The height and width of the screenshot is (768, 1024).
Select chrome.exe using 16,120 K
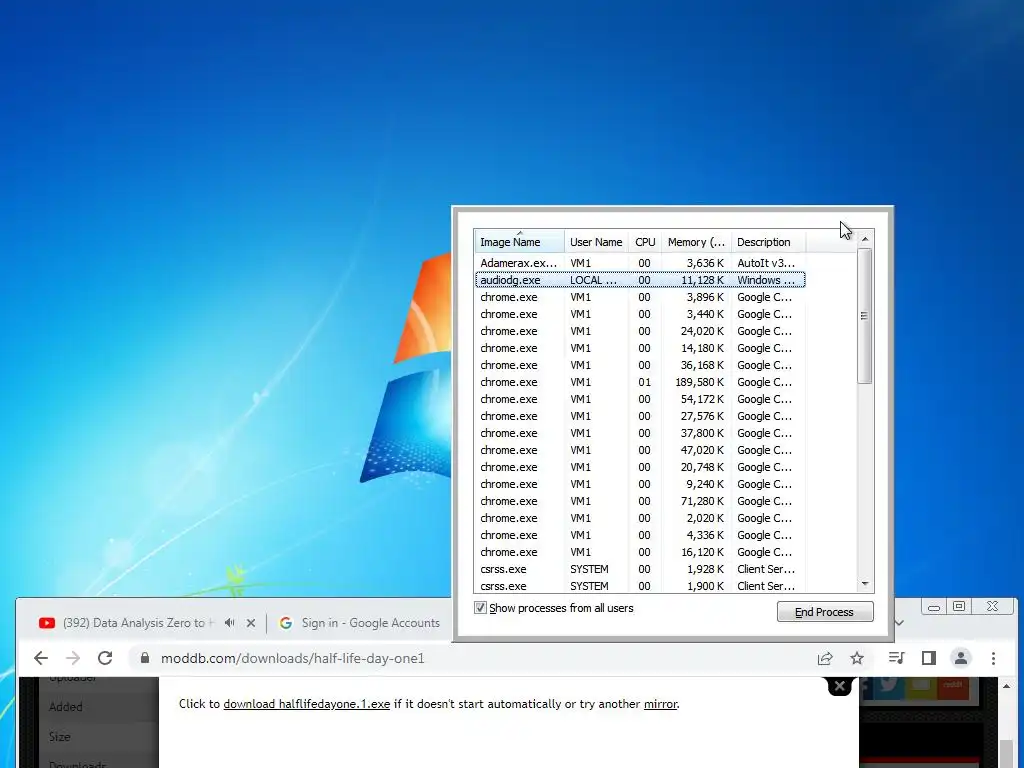(x=640, y=552)
